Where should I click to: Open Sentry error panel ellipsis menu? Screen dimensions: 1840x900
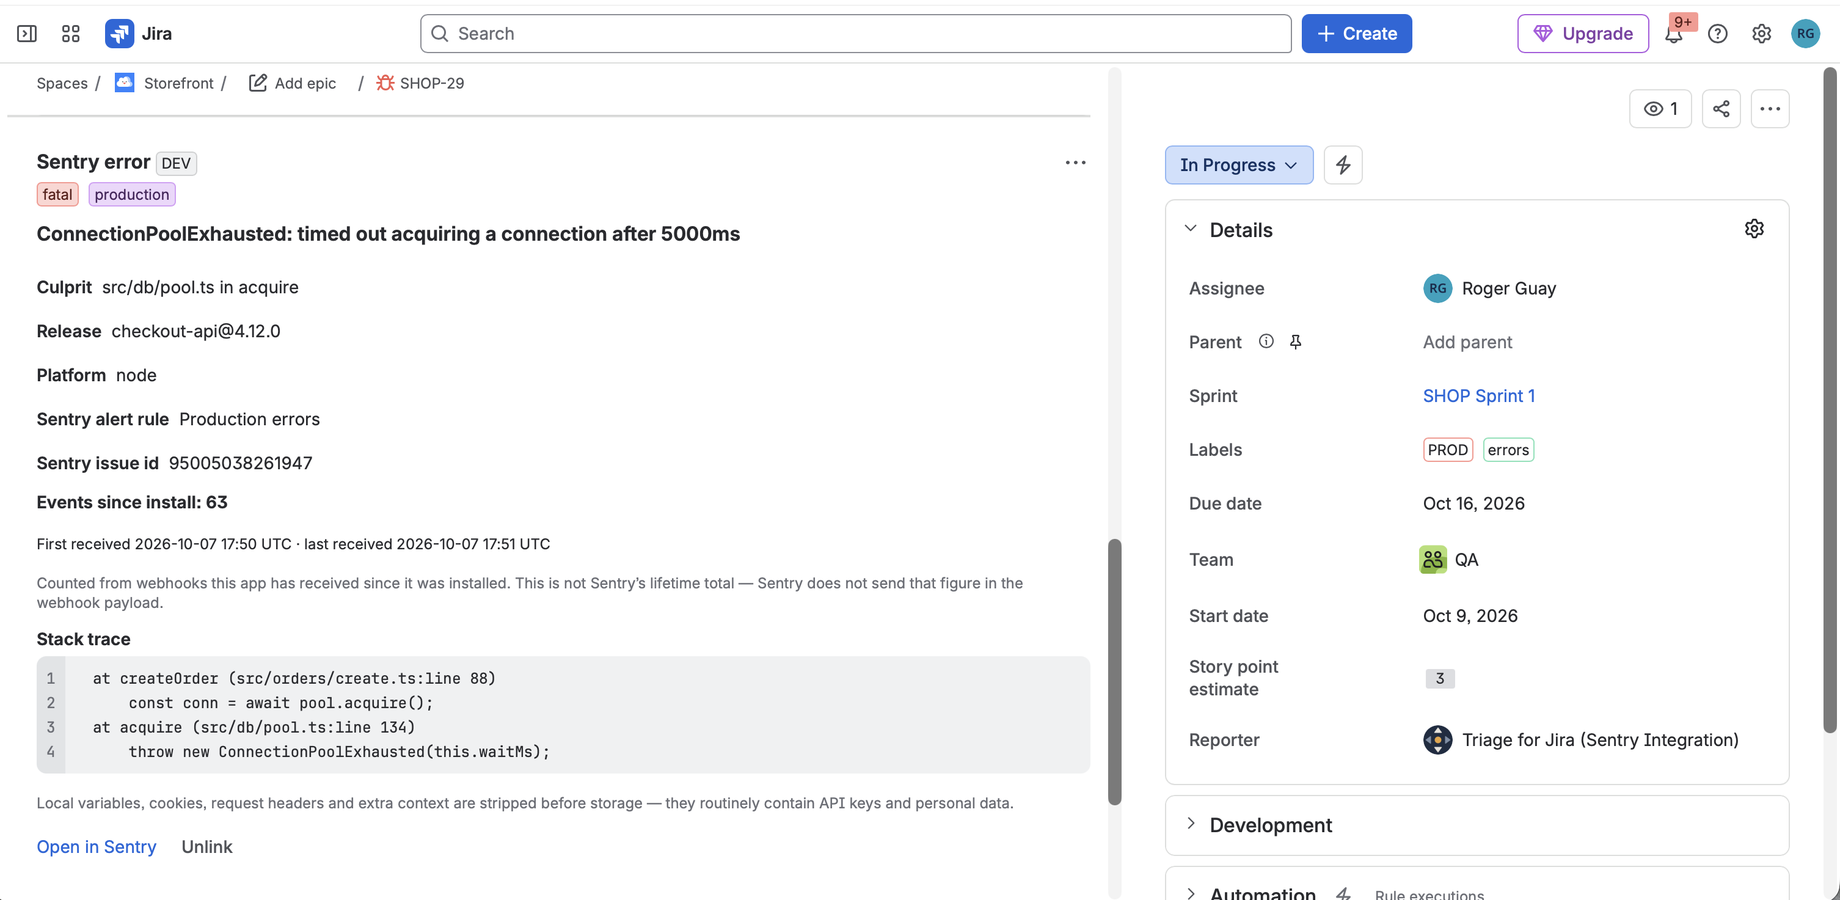[1075, 162]
